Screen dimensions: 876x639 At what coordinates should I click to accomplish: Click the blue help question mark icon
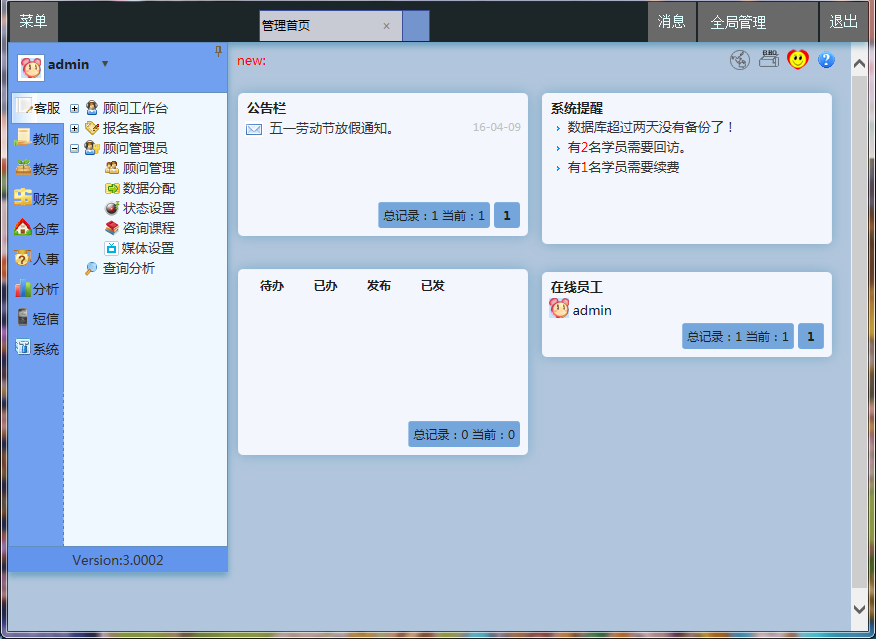click(x=826, y=60)
